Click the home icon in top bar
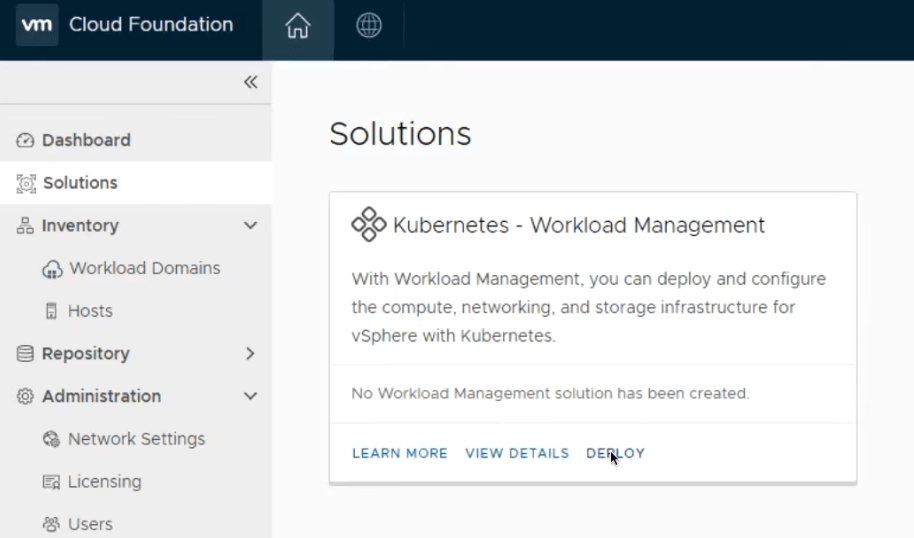914x538 pixels. (x=297, y=26)
